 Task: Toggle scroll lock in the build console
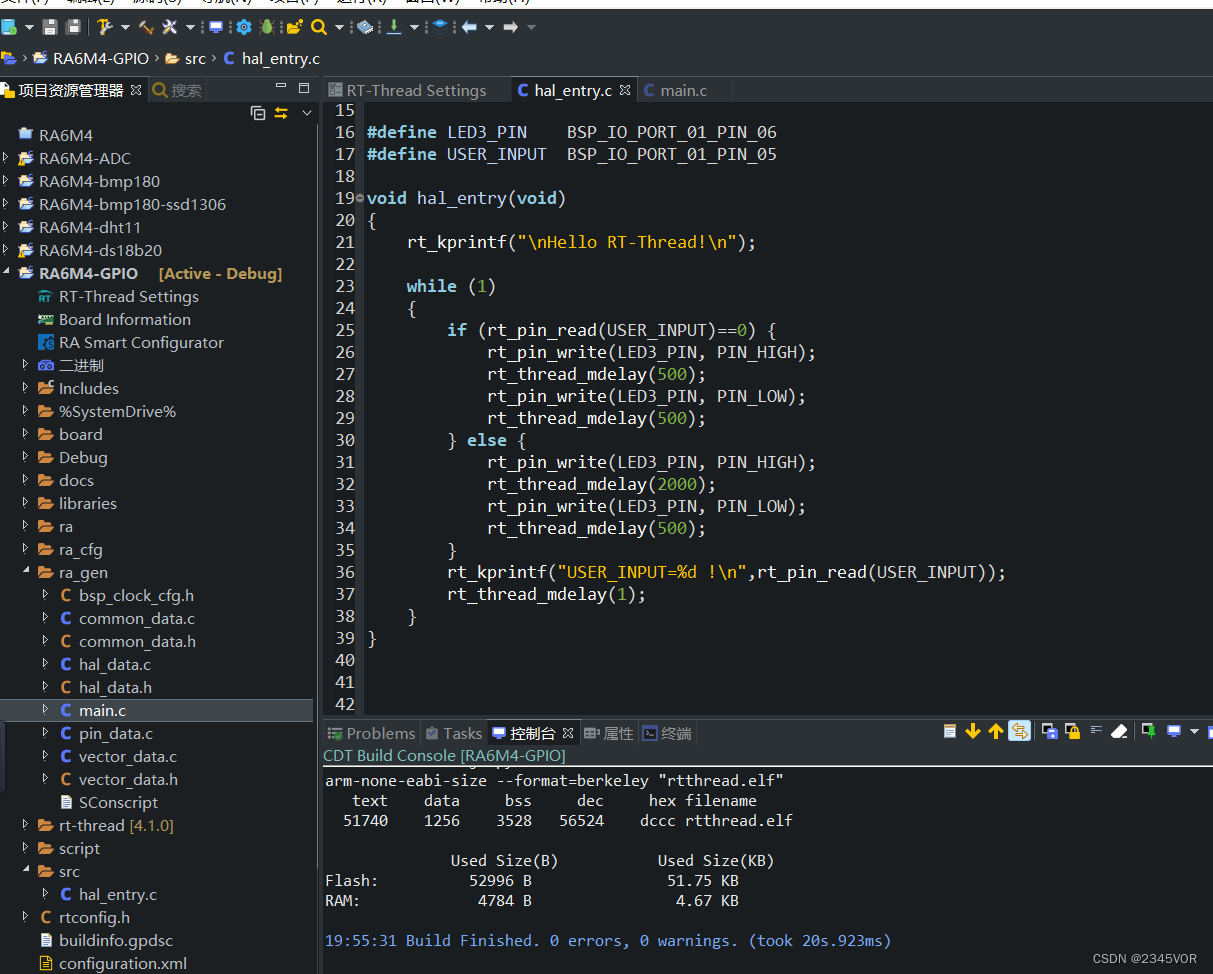coord(1072,732)
